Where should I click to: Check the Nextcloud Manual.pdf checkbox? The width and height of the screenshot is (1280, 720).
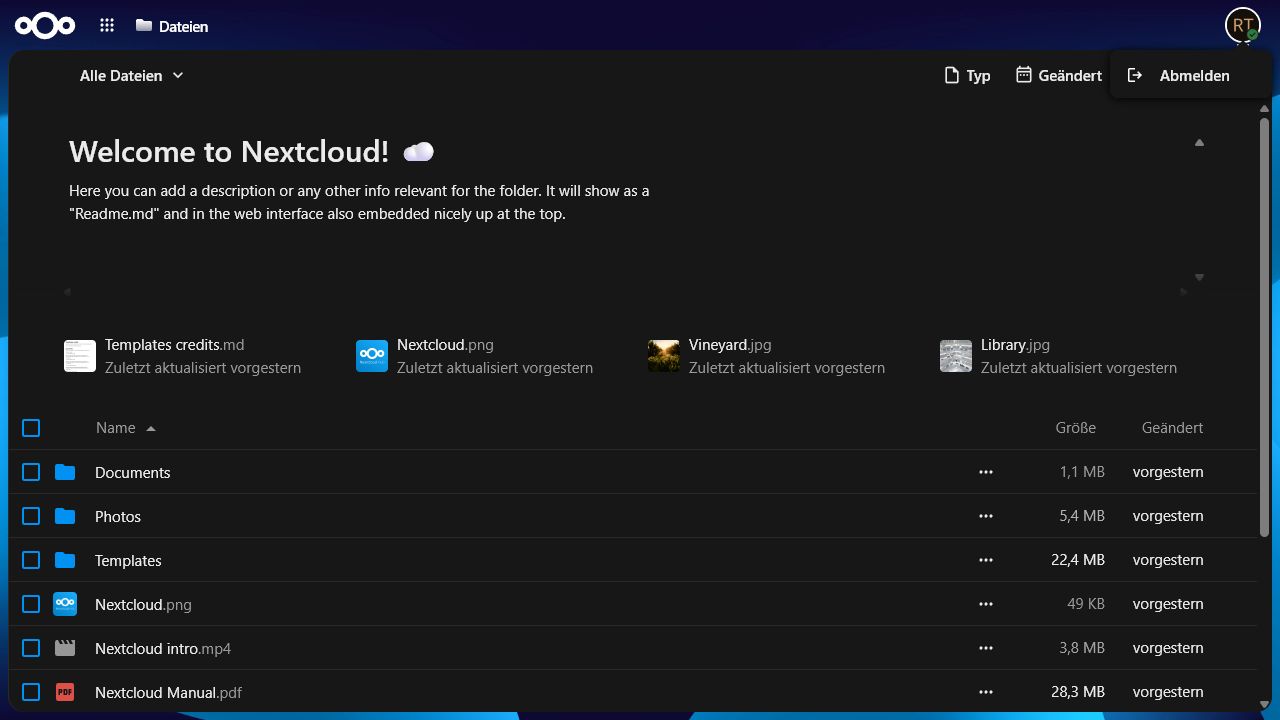click(31, 692)
